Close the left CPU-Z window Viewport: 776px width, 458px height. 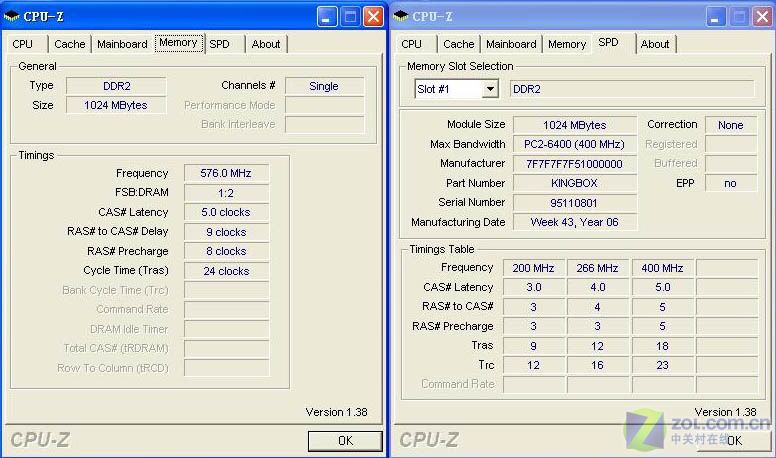pyautogui.click(x=373, y=17)
